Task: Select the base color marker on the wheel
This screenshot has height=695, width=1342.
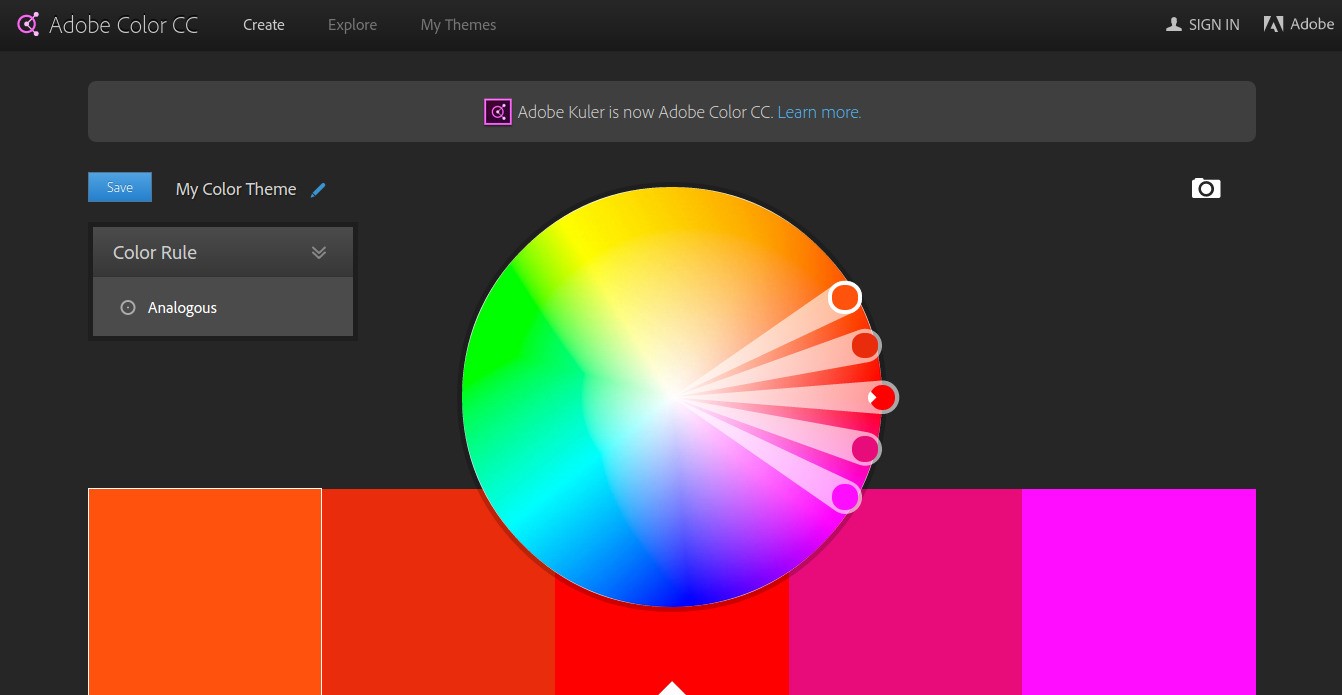Action: pos(881,397)
